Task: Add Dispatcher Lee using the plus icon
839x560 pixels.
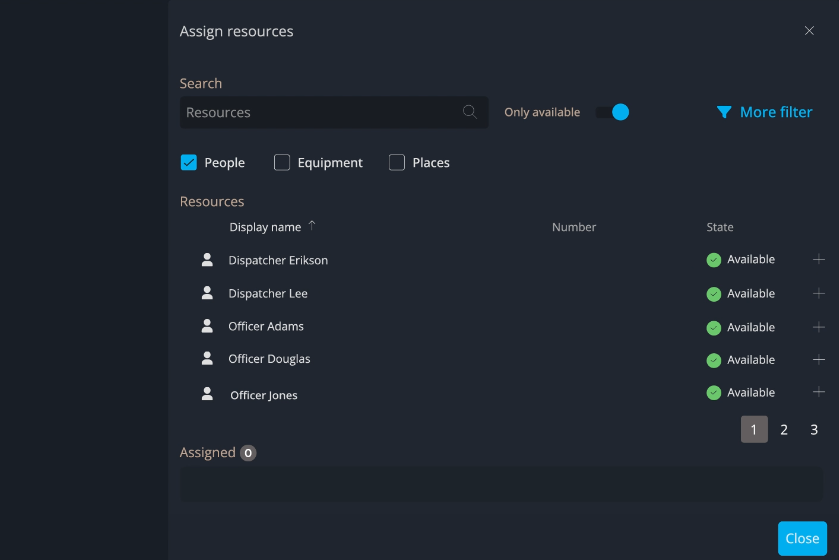Action: click(x=819, y=294)
